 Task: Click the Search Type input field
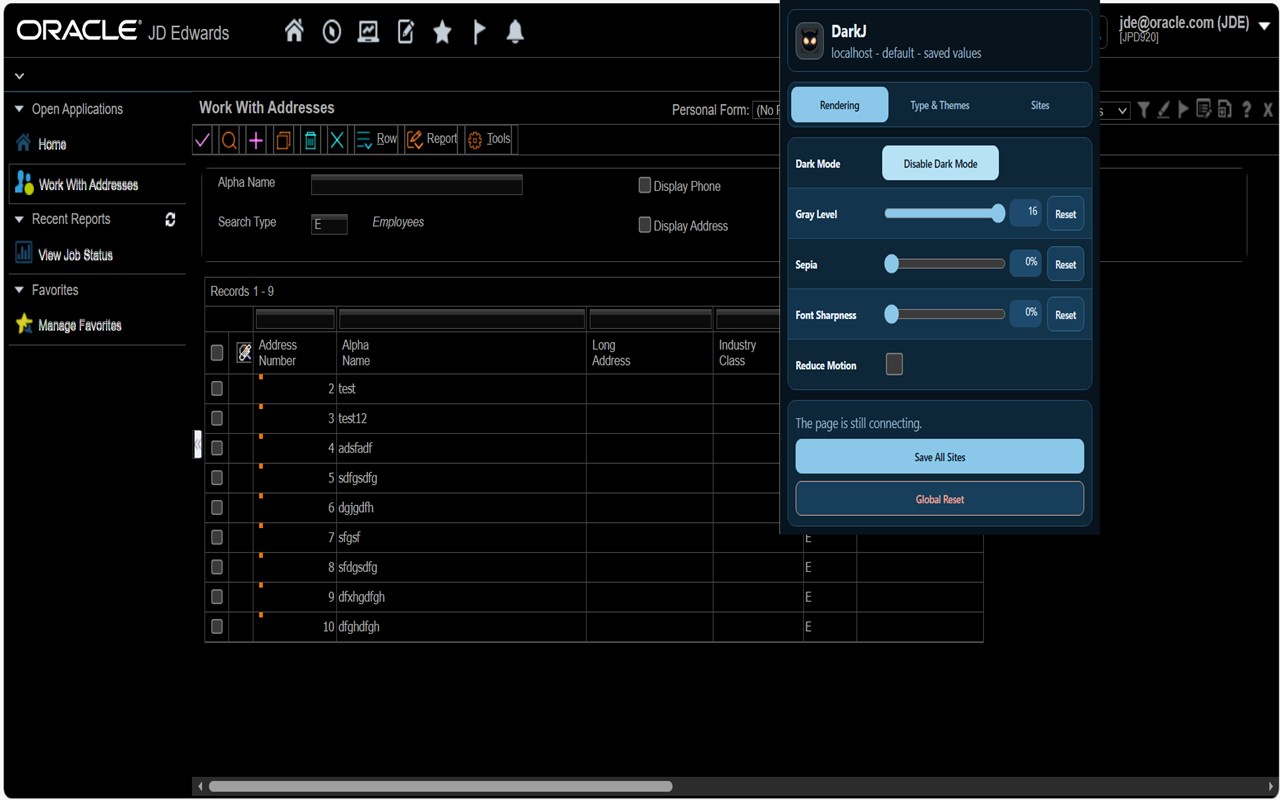click(329, 224)
